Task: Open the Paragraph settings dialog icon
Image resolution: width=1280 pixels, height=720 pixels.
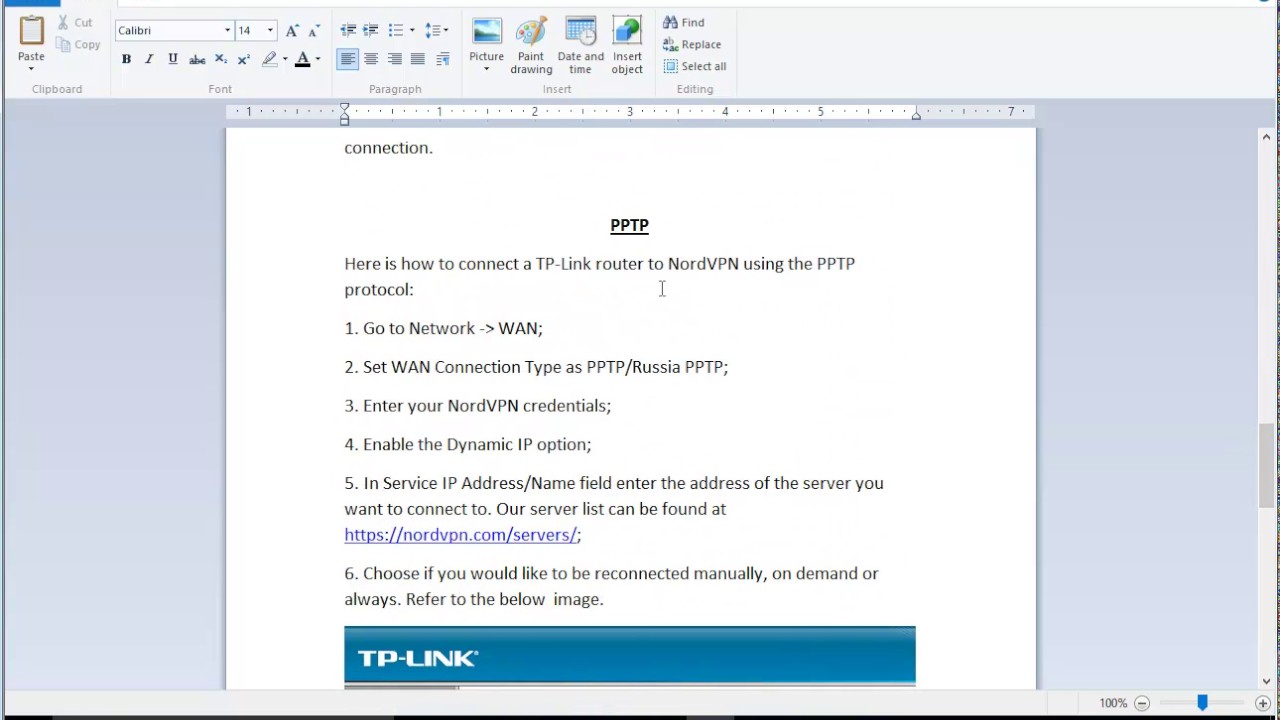Action: pos(443,59)
